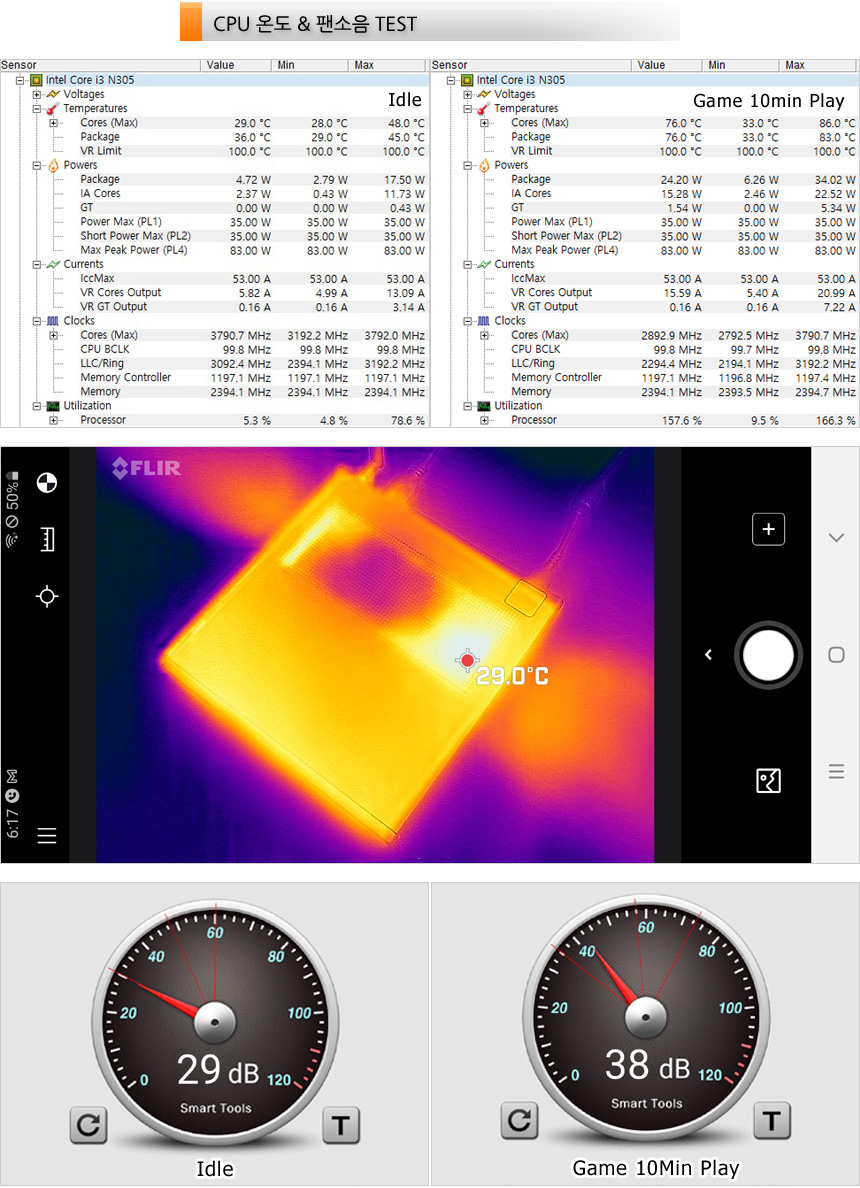This screenshot has height=1188, width=860.
Task: Collapse Temperatures node in the Game panel
Action: tap(468, 108)
